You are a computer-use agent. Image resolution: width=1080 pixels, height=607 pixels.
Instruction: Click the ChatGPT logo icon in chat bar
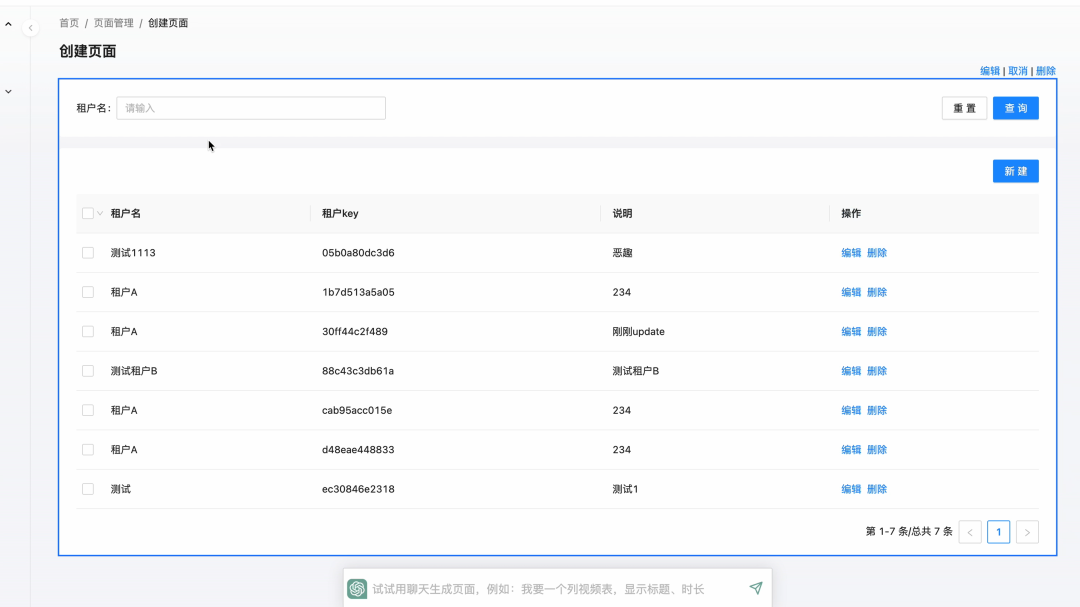(357, 588)
